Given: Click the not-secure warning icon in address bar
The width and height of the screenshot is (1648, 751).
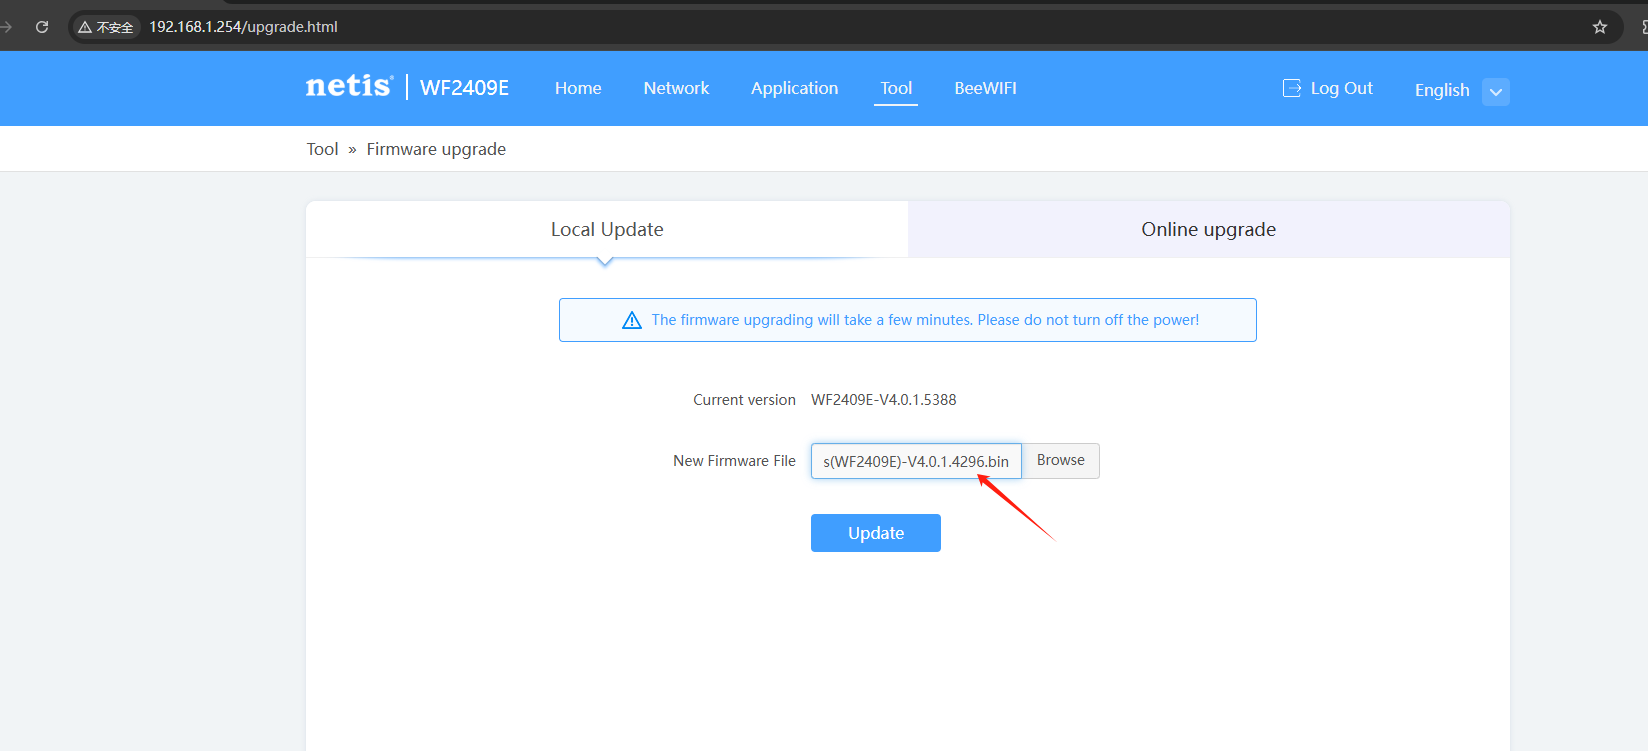Looking at the screenshot, I should 85,27.
